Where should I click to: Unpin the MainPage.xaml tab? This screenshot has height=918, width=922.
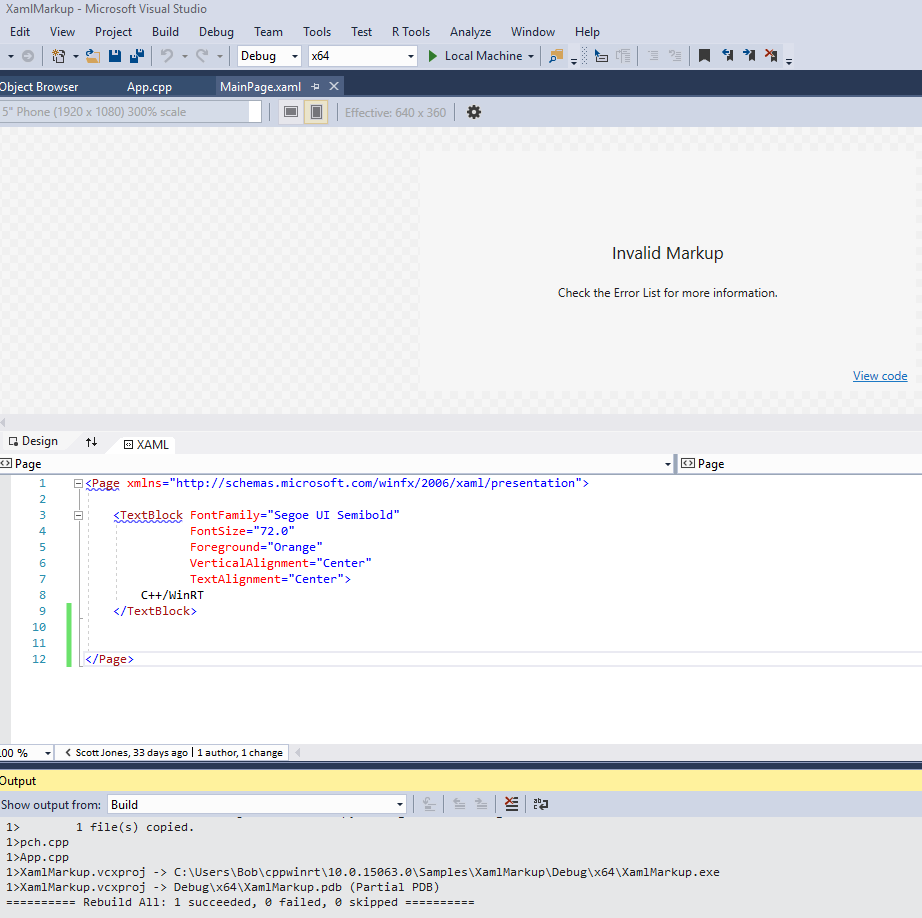pyautogui.click(x=317, y=86)
